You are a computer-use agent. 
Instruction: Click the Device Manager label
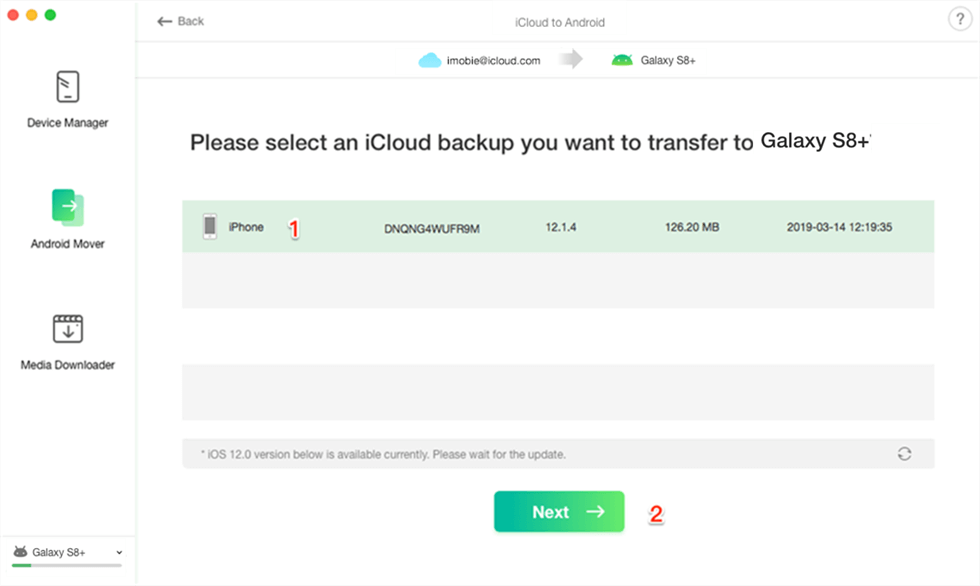coord(67,123)
